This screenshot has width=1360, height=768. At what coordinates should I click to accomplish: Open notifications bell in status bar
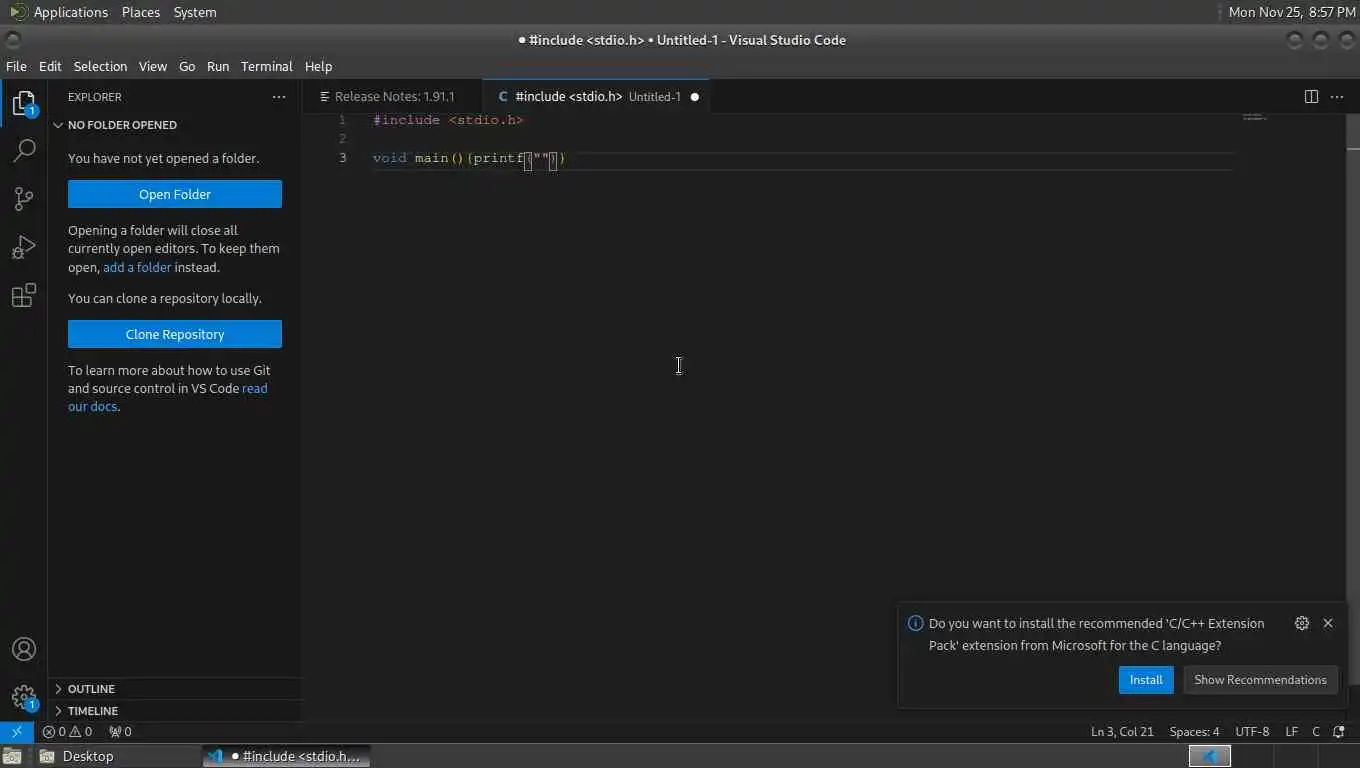click(1339, 732)
